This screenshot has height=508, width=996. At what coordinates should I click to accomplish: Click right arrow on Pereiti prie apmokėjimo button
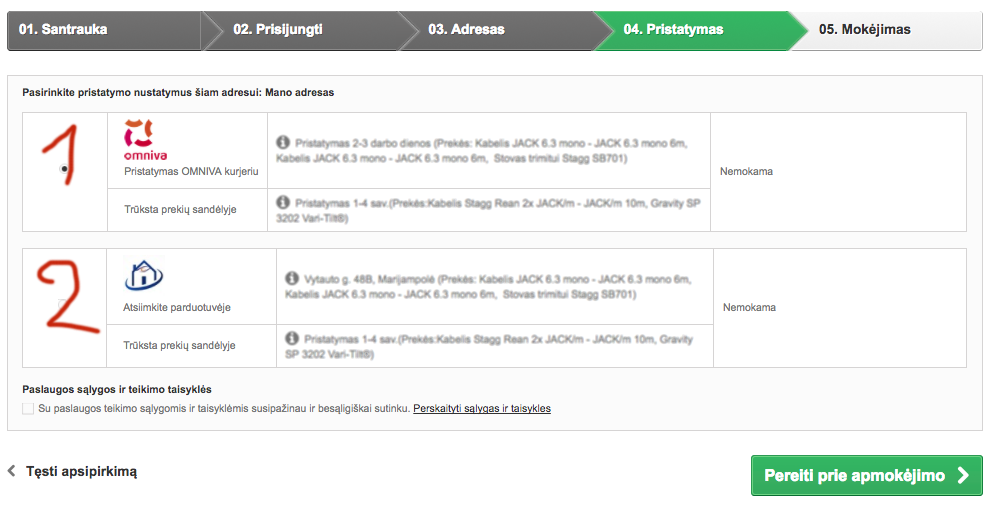click(x=964, y=475)
